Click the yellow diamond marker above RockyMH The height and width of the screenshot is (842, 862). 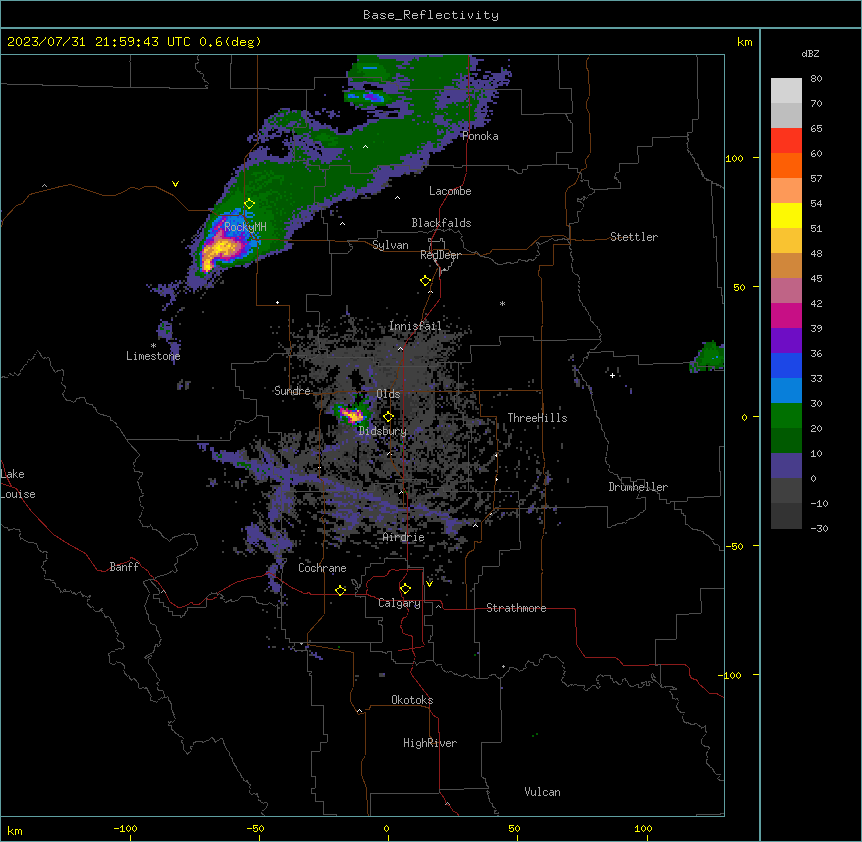click(x=249, y=204)
